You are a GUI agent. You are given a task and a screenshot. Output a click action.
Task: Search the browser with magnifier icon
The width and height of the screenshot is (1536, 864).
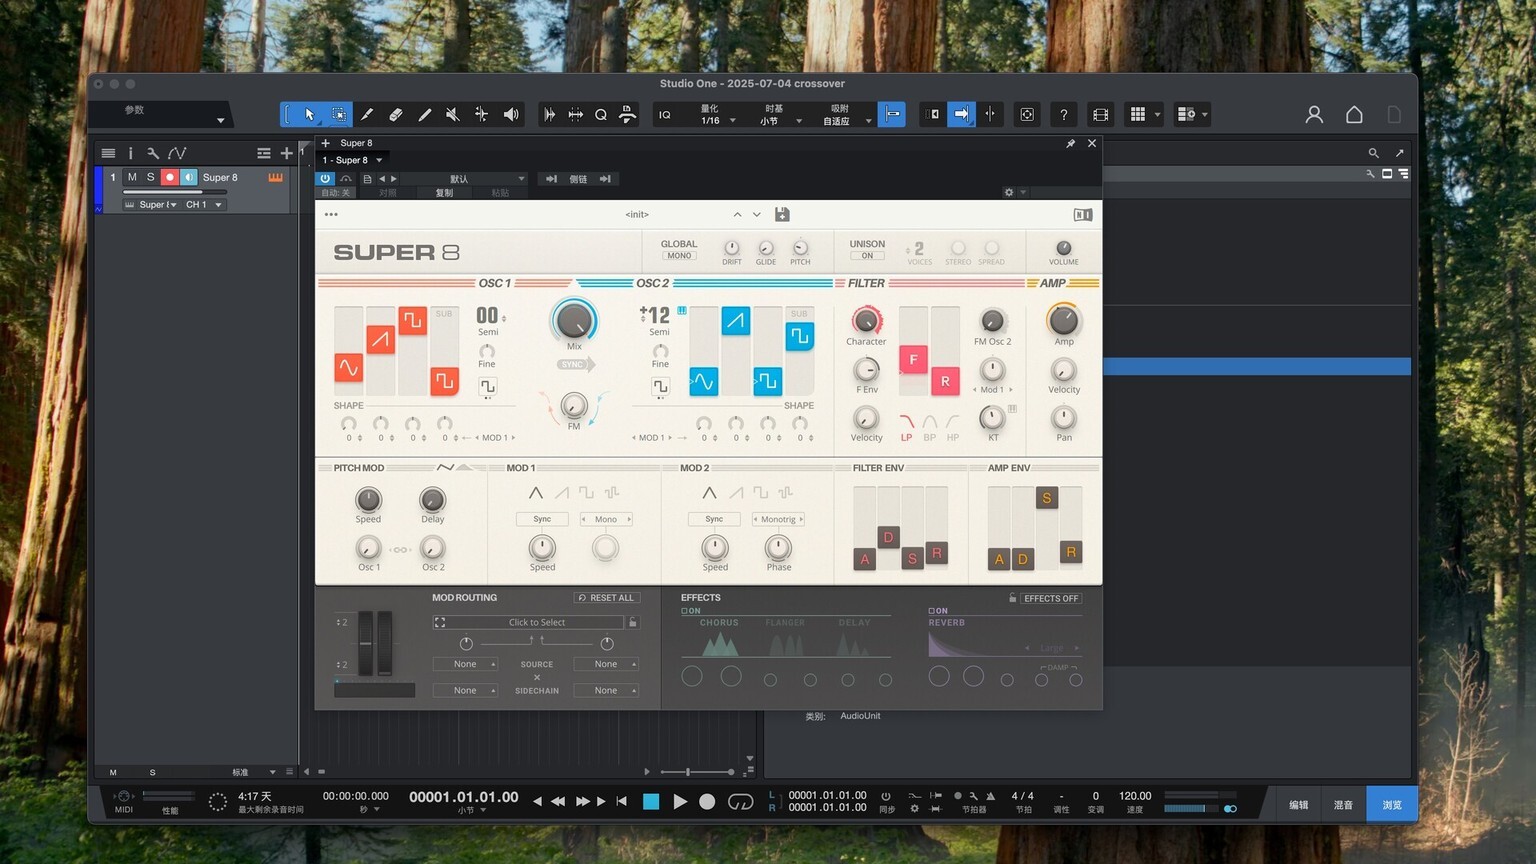[x=1373, y=153]
